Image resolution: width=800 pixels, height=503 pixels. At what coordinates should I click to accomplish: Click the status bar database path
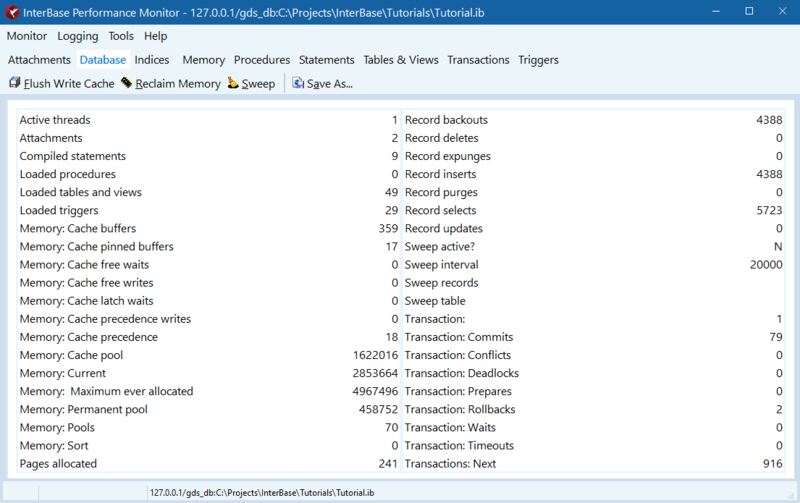click(x=262, y=493)
